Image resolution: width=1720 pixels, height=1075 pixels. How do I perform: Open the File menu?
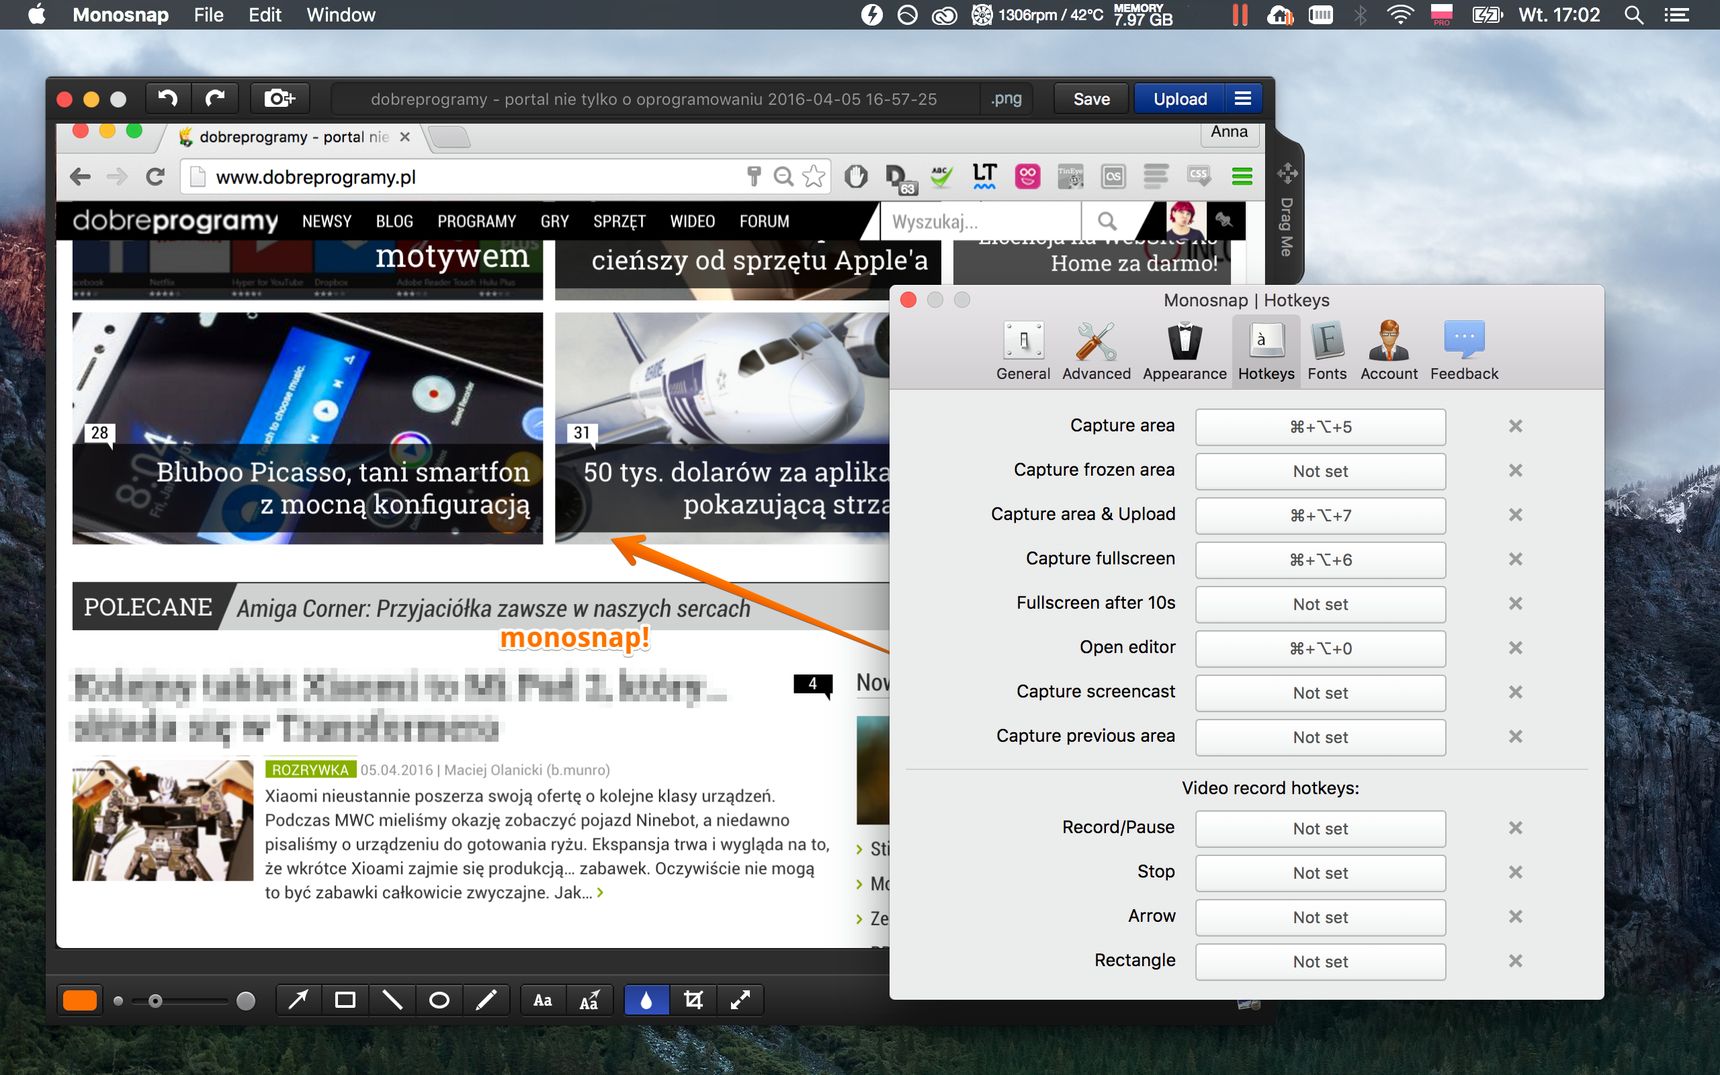[208, 15]
